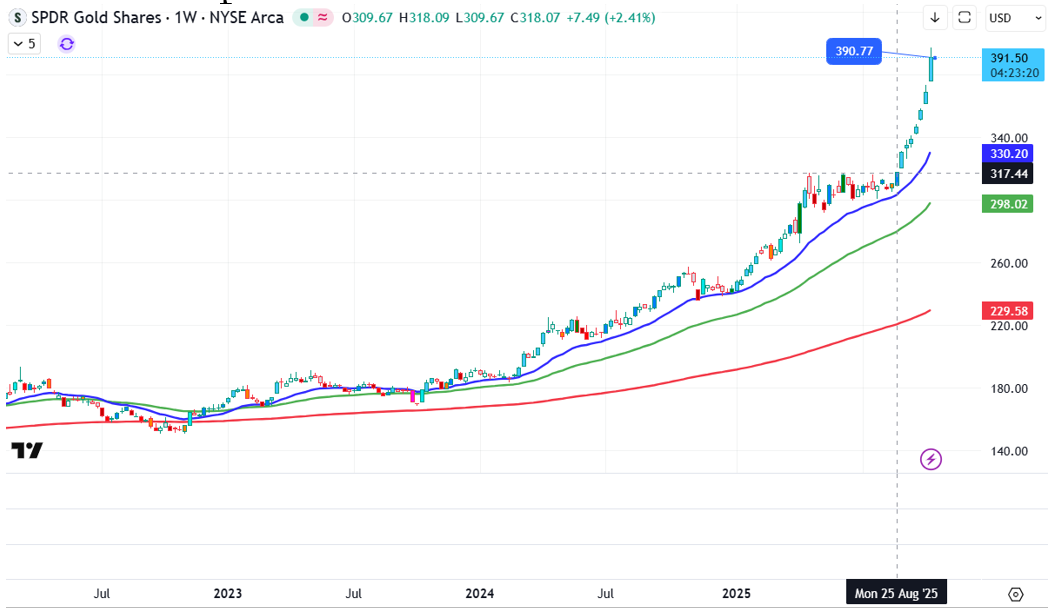This screenshot has height=608, width=1048.
Task: Click the purple circular refresh icon
Action: point(66,43)
